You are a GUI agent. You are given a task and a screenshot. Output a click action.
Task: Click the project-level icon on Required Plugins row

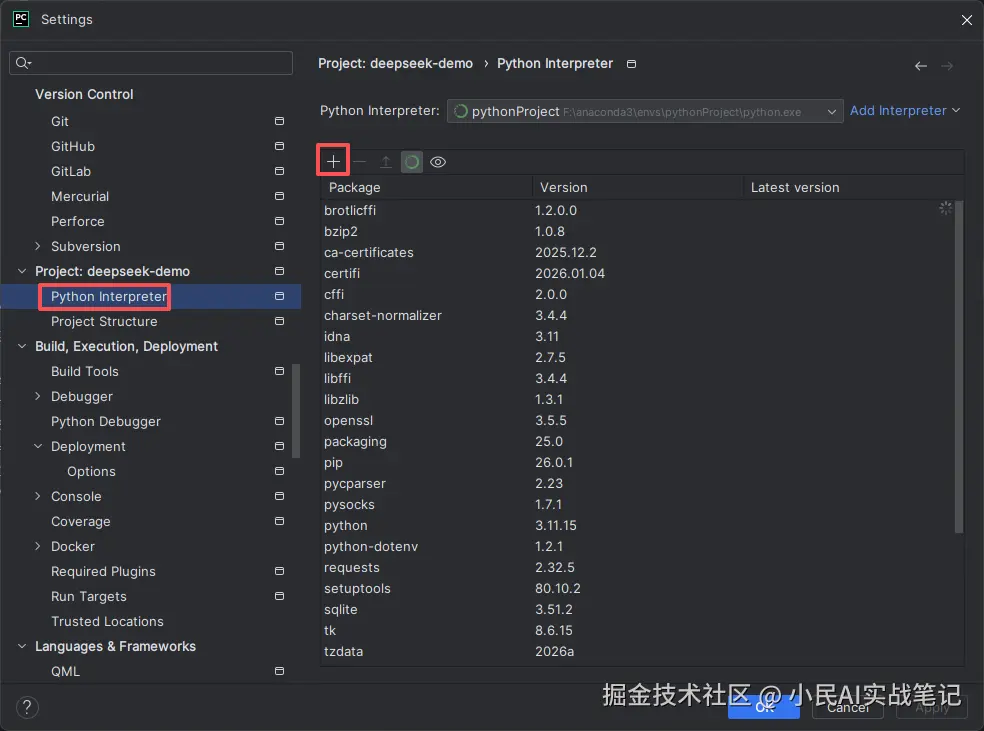click(x=279, y=571)
